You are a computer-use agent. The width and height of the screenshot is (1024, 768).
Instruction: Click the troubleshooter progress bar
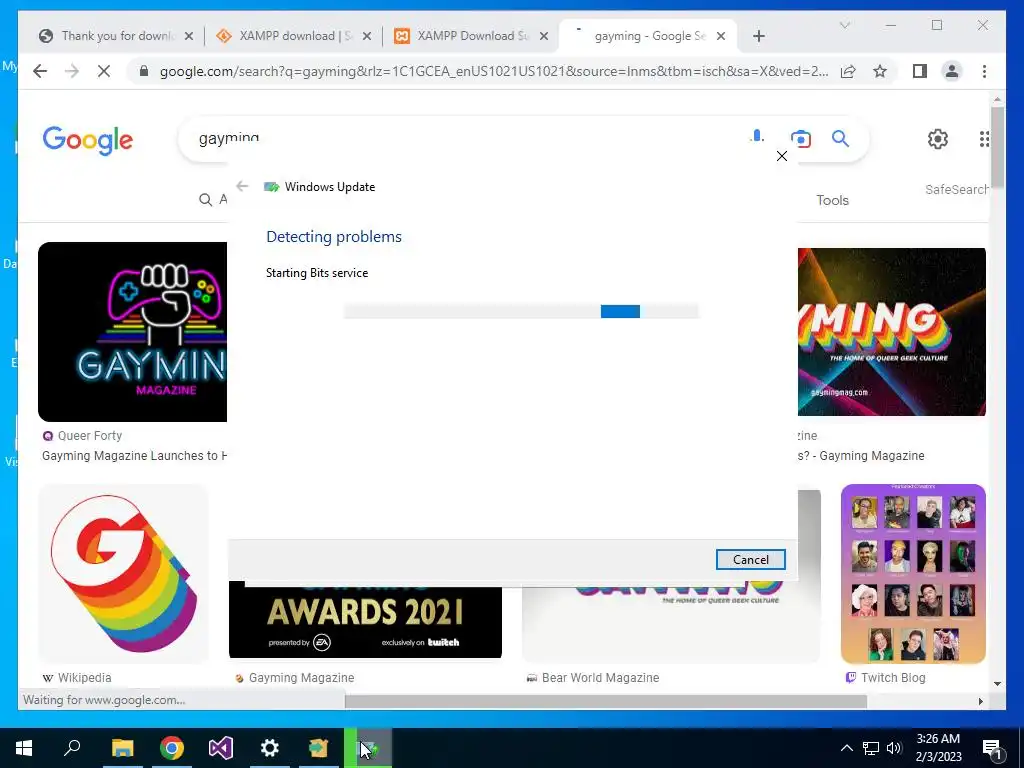[521, 312]
